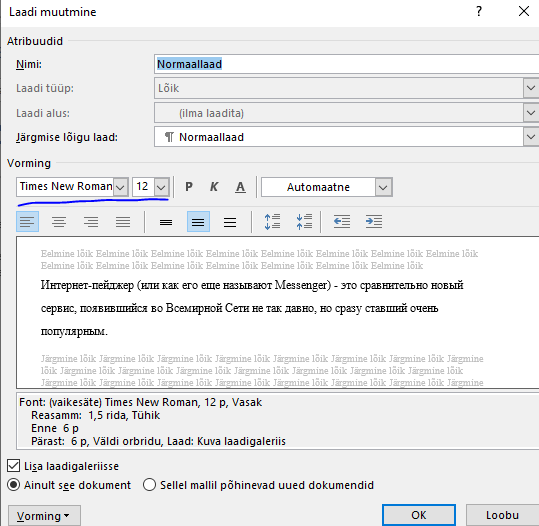Screen dimensions: 539x526
Task: Justify paragraph text alignment
Action: point(123,222)
